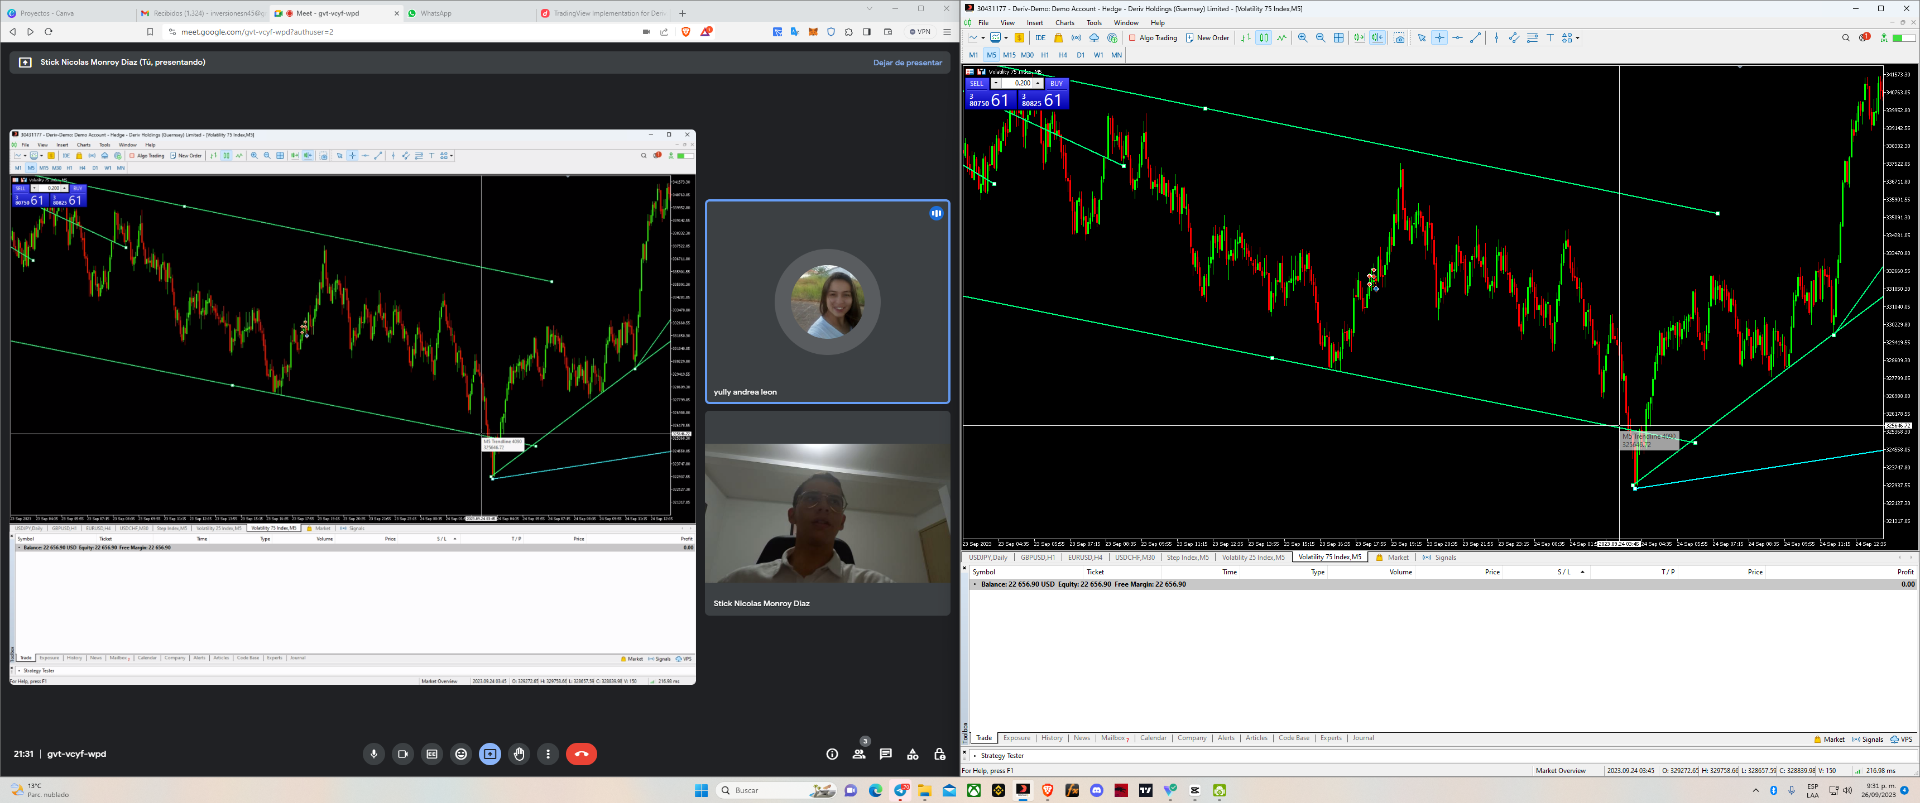Screen dimensions: 1920x803
Task: Expand the Strategy Tester panel
Action: 975,756
